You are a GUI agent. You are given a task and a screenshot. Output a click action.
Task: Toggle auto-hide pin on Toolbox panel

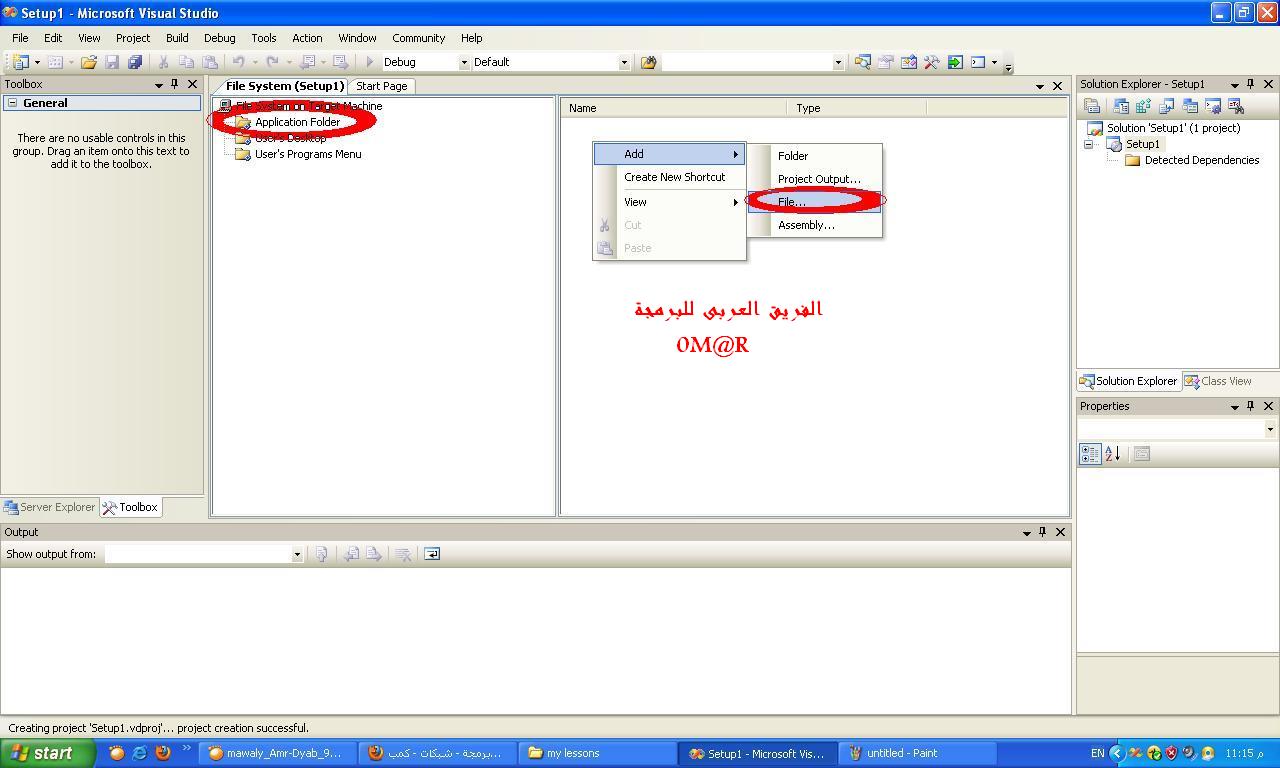(175, 84)
